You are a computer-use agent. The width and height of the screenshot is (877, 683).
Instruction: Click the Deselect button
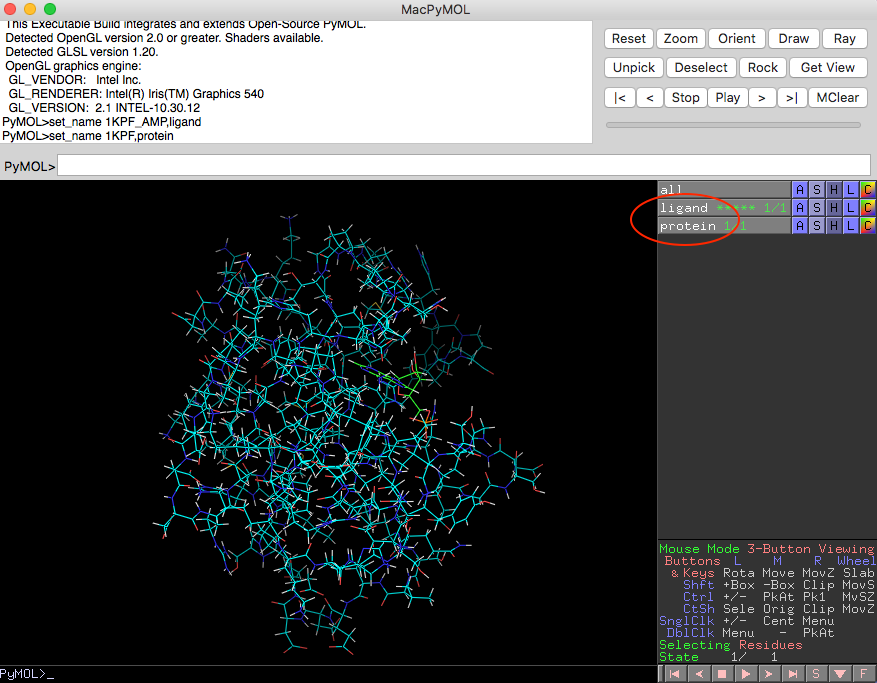[x=701, y=68]
